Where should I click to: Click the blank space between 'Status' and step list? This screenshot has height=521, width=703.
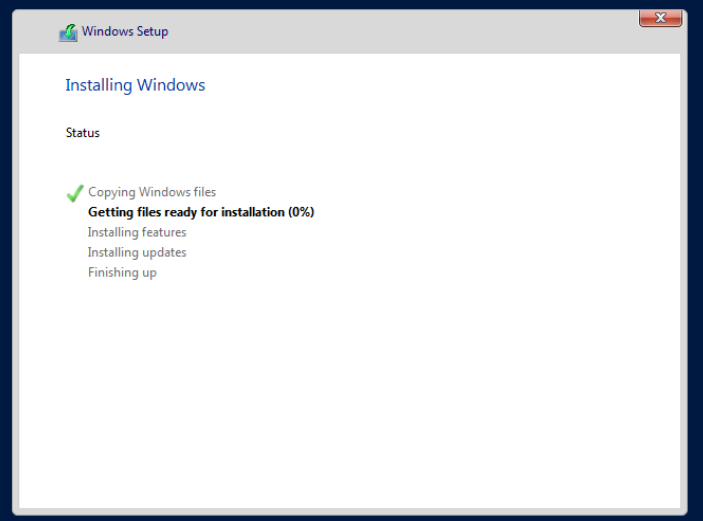pyautogui.click(x=200, y=162)
